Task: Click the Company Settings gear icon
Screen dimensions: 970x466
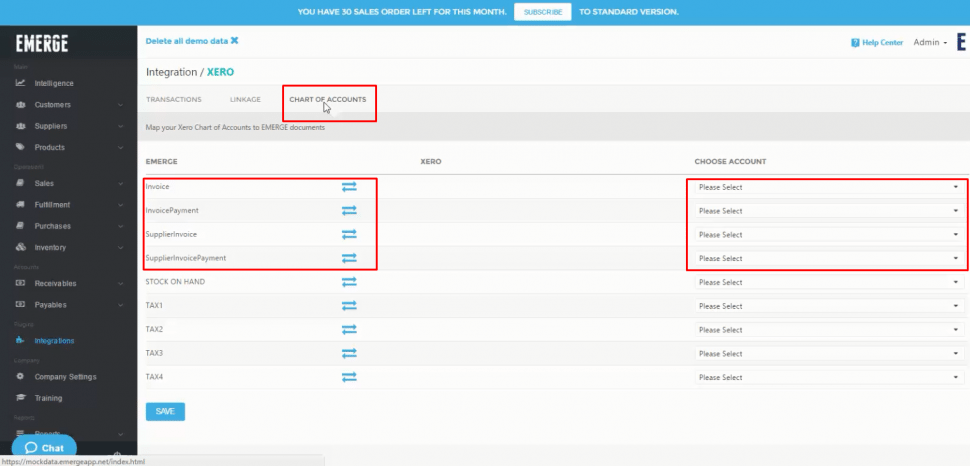Action: 20,376
